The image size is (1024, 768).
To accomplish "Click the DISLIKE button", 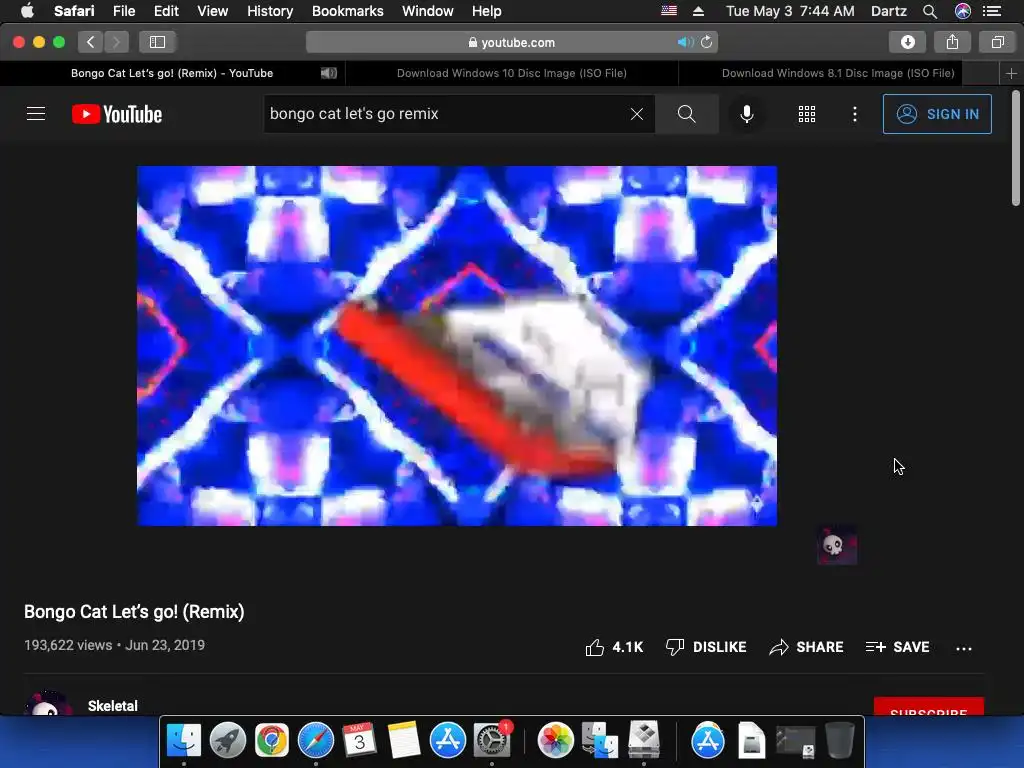I will coord(705,647).
